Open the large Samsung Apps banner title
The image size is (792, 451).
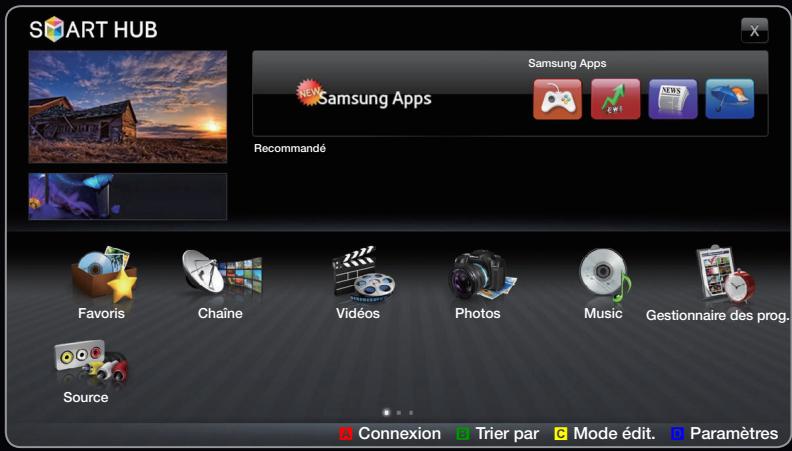pyautogui.click(x=375, y=98)
